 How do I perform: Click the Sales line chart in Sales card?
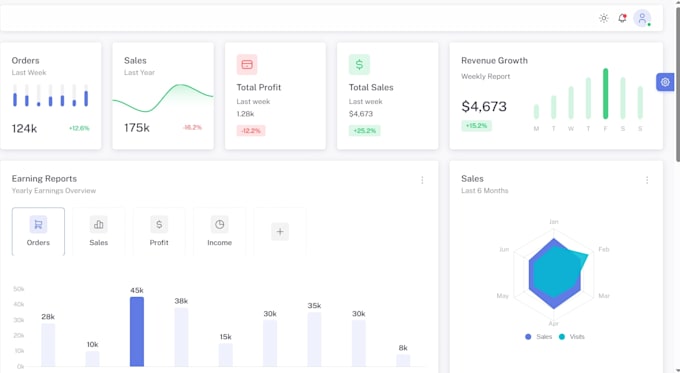pyautogui.click(x=163, y=98)
